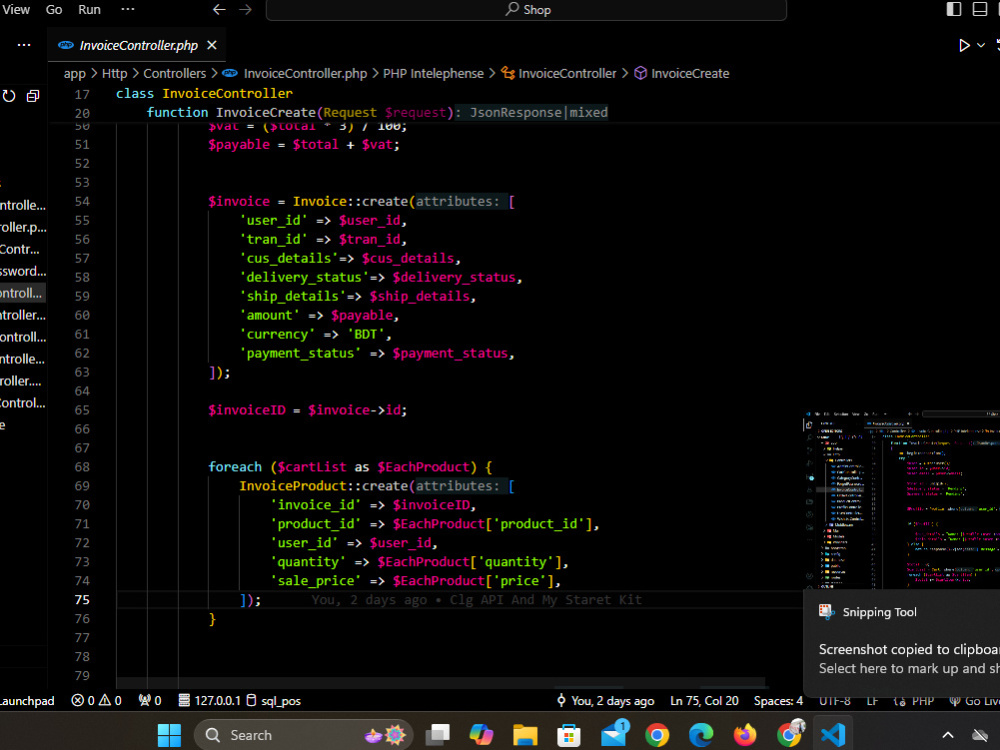Viewport: 1000px width, 750px height.
Task: Toggle the primary sidebar layout icon
Action: pos(953,9)
